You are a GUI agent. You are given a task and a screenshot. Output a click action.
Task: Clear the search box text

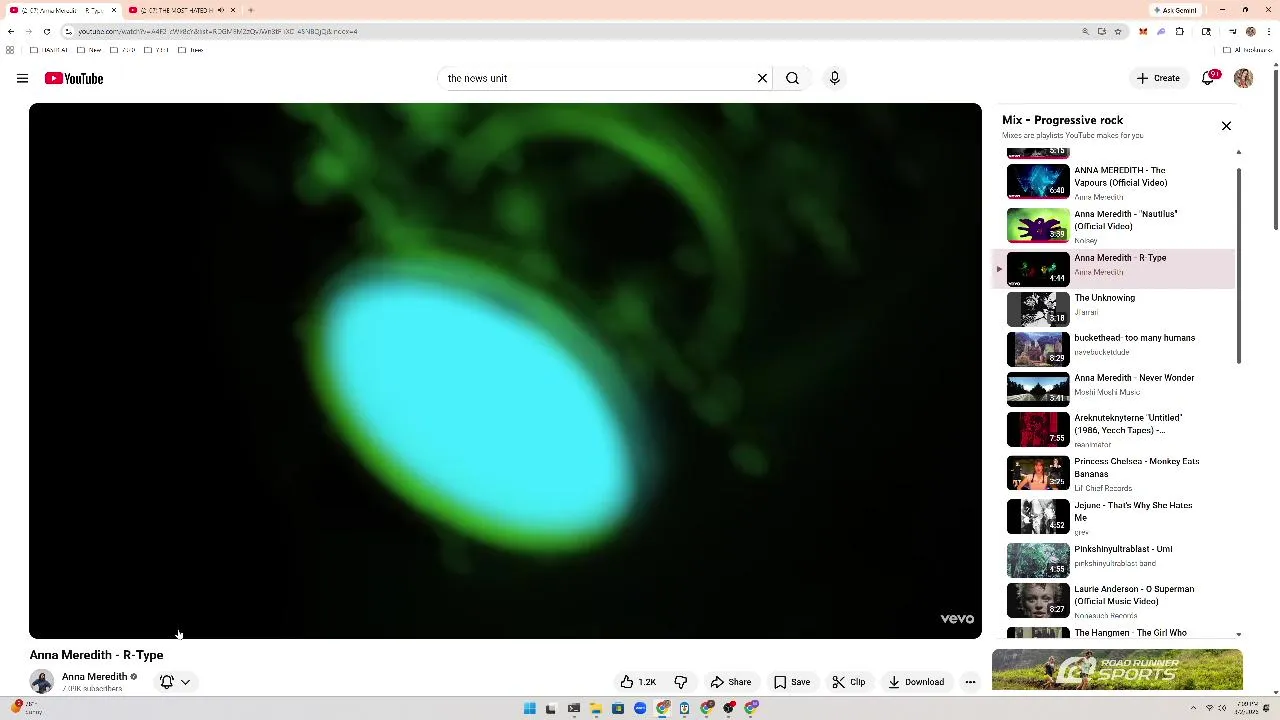762,78
